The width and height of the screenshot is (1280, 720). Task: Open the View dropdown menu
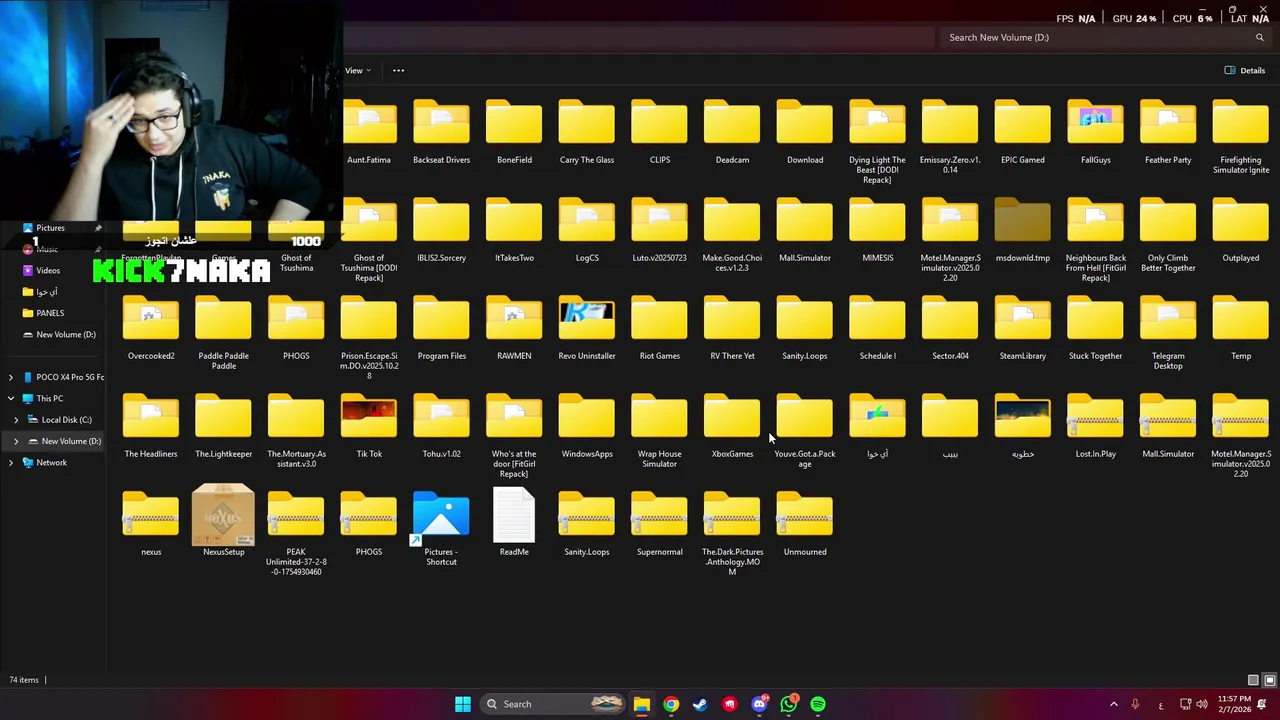pyautogui.click(x=358, y=70)
